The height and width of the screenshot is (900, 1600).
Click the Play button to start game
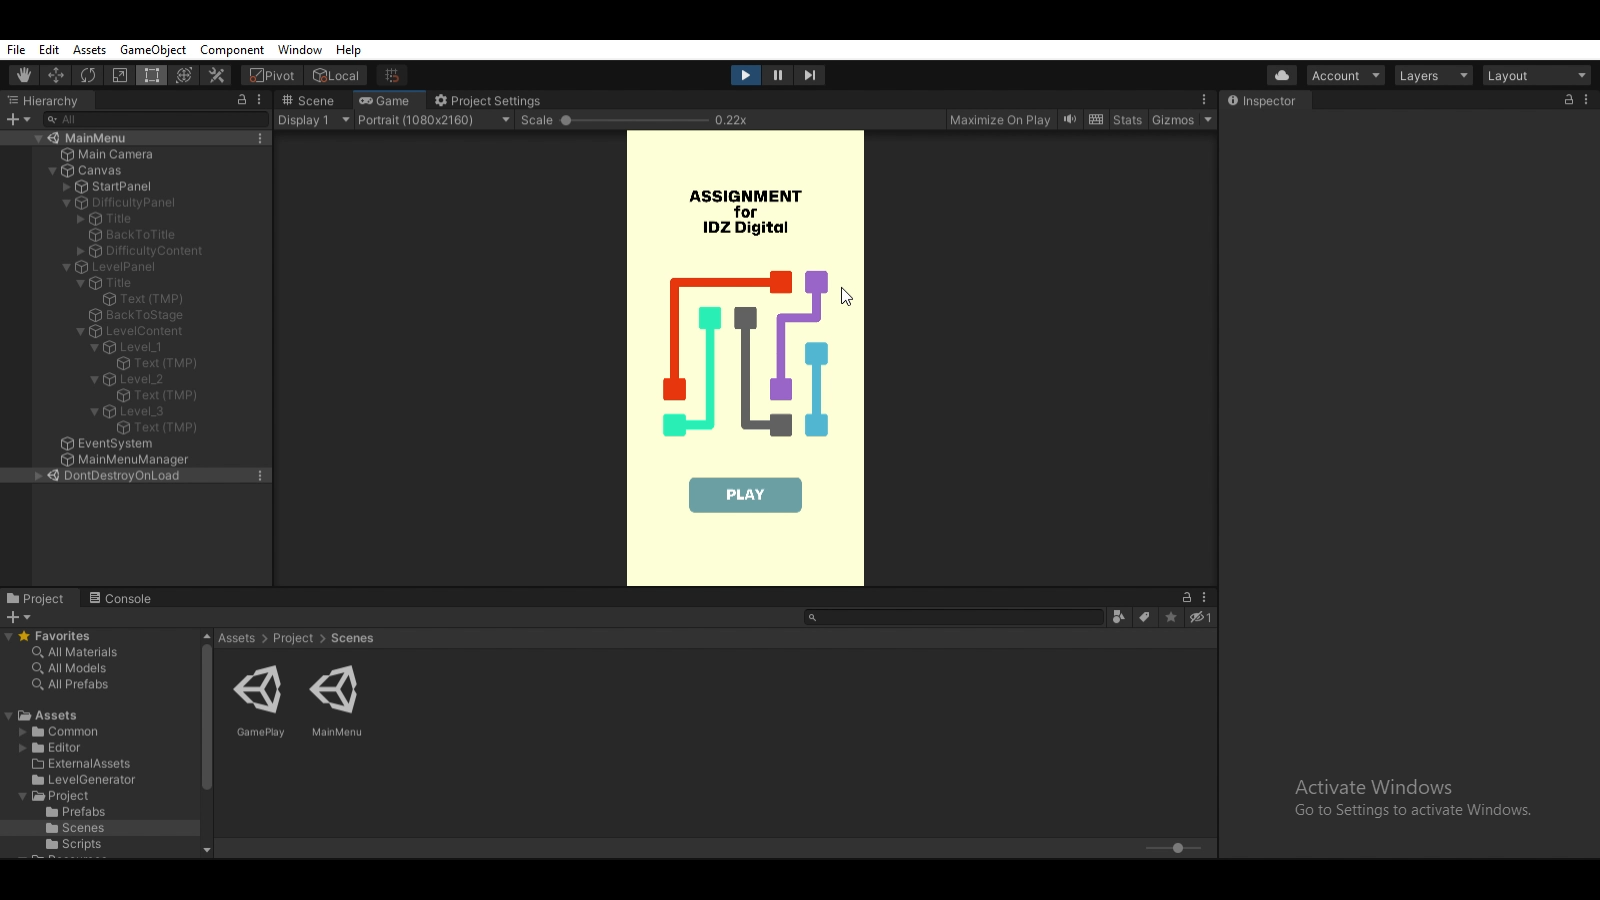[745, 75]
